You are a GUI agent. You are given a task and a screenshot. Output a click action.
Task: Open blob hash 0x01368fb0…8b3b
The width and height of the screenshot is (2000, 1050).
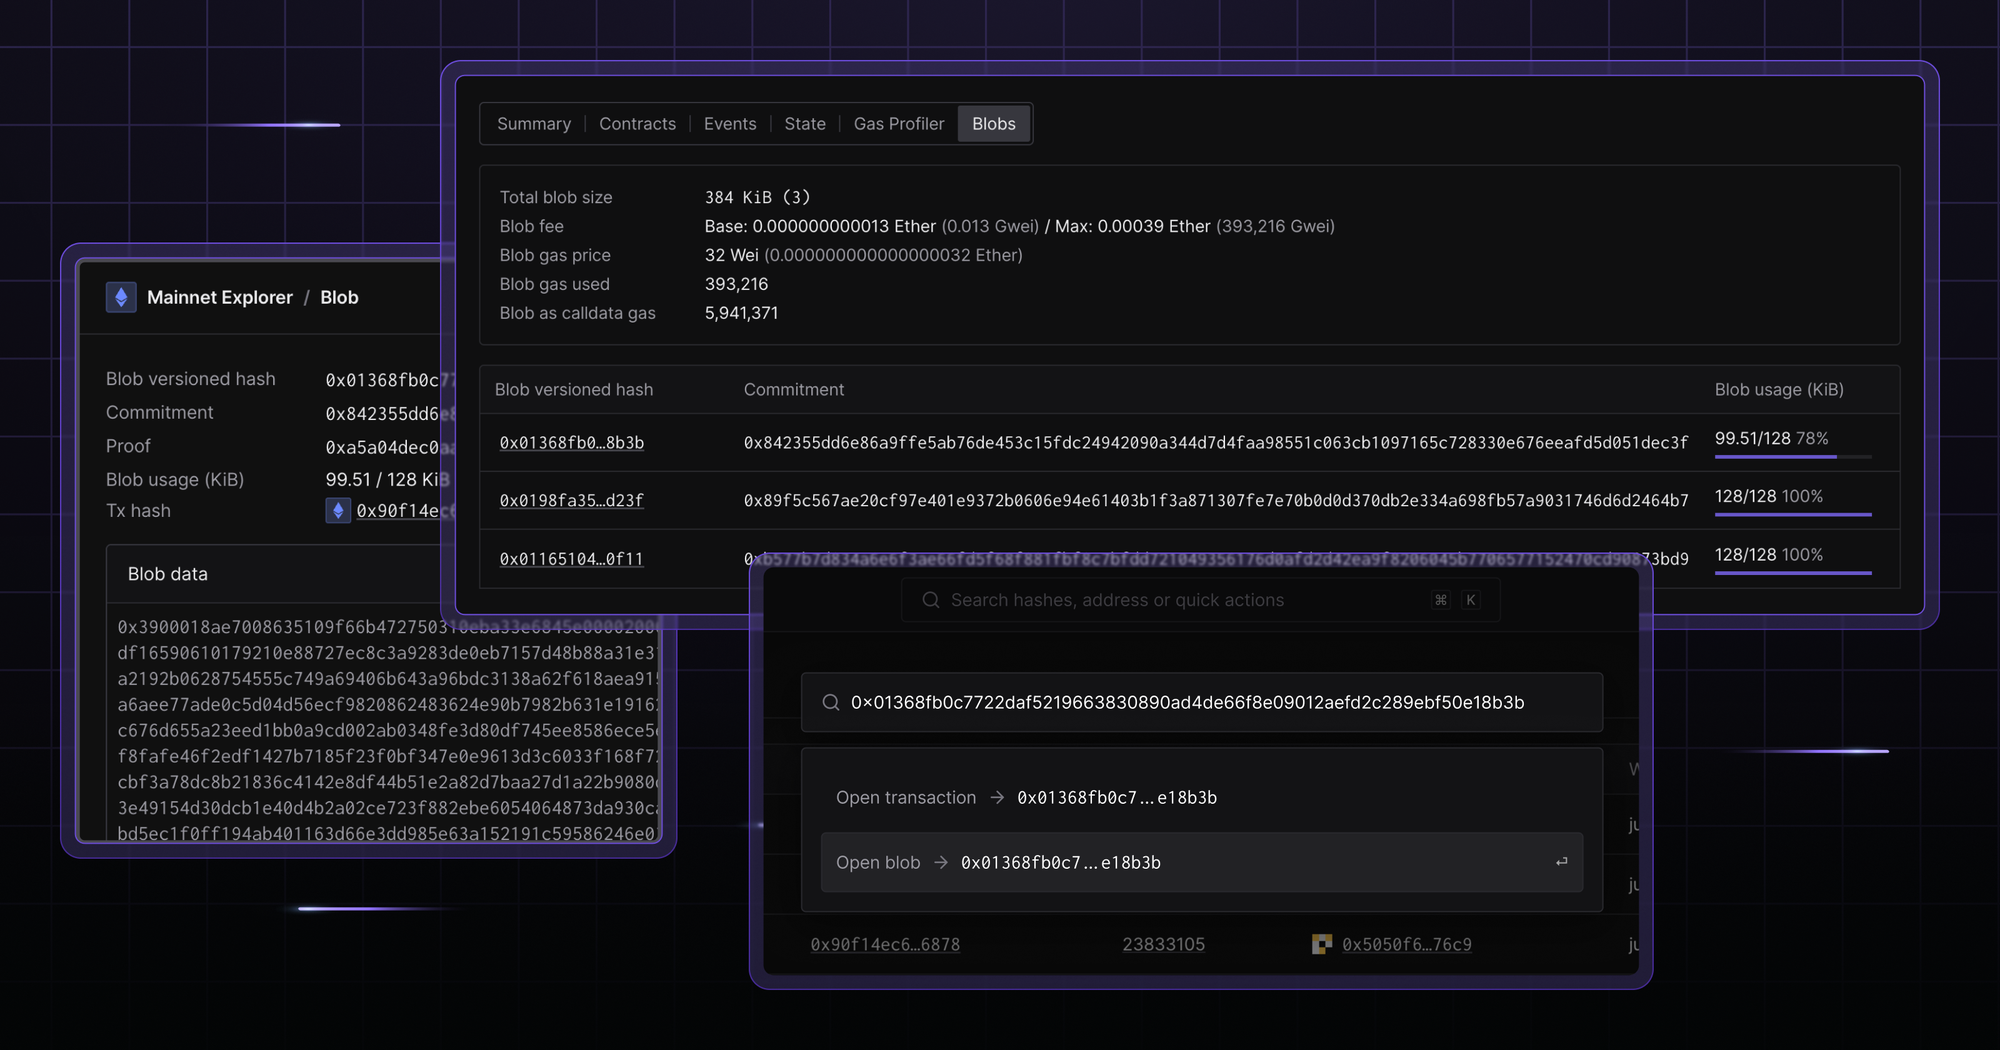pos(571,441)
